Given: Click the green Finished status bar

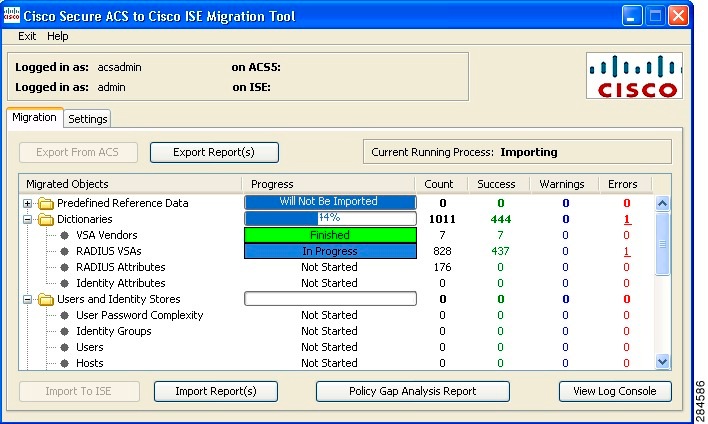Looking at the screenshot, I should point(330,235).
